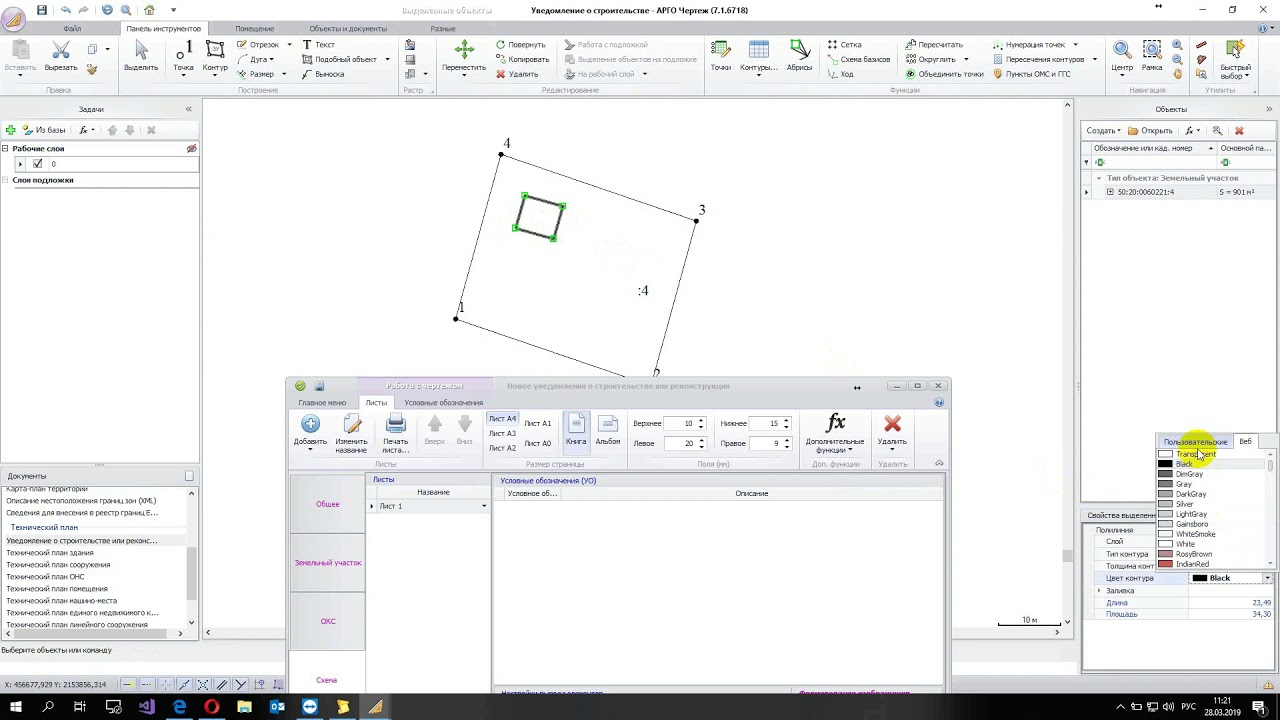Click red delete cross in Объекты panel
1280x720 pixels.
tap(1239, 130)
